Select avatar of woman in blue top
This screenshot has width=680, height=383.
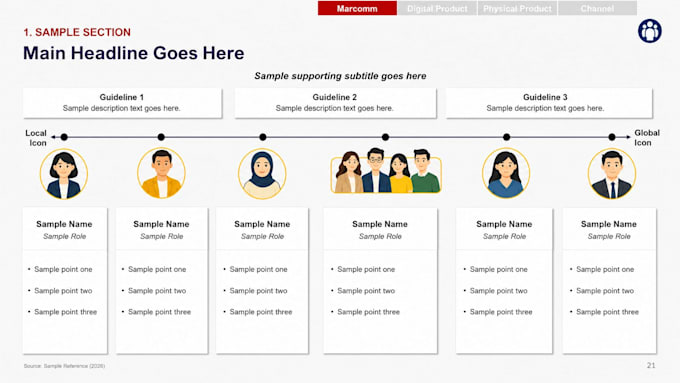pos(506,173)
